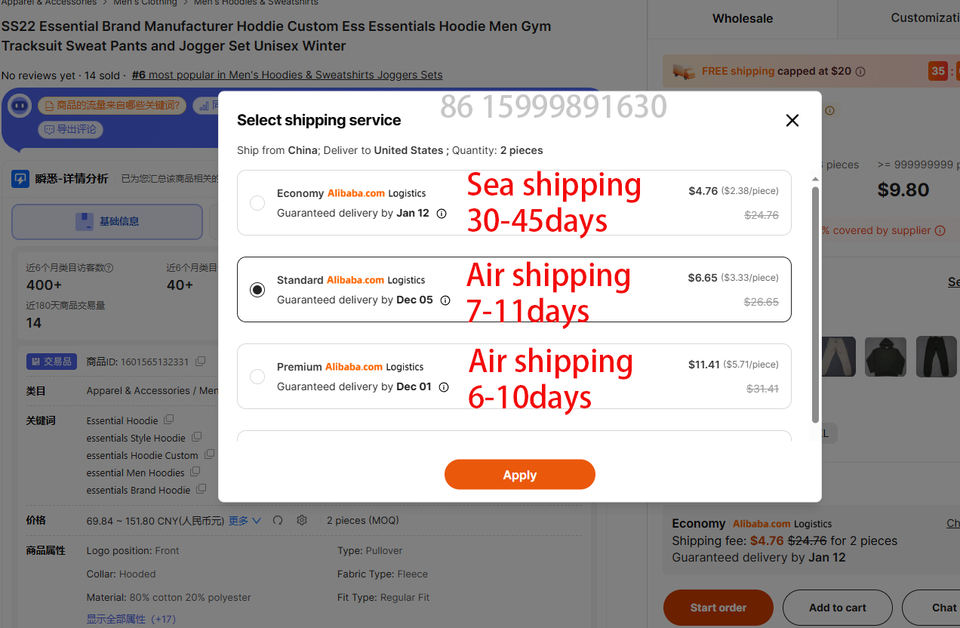The image size is (960, 628).
Task: Copy the Essential Hoodie keyword
Action: 169,420
